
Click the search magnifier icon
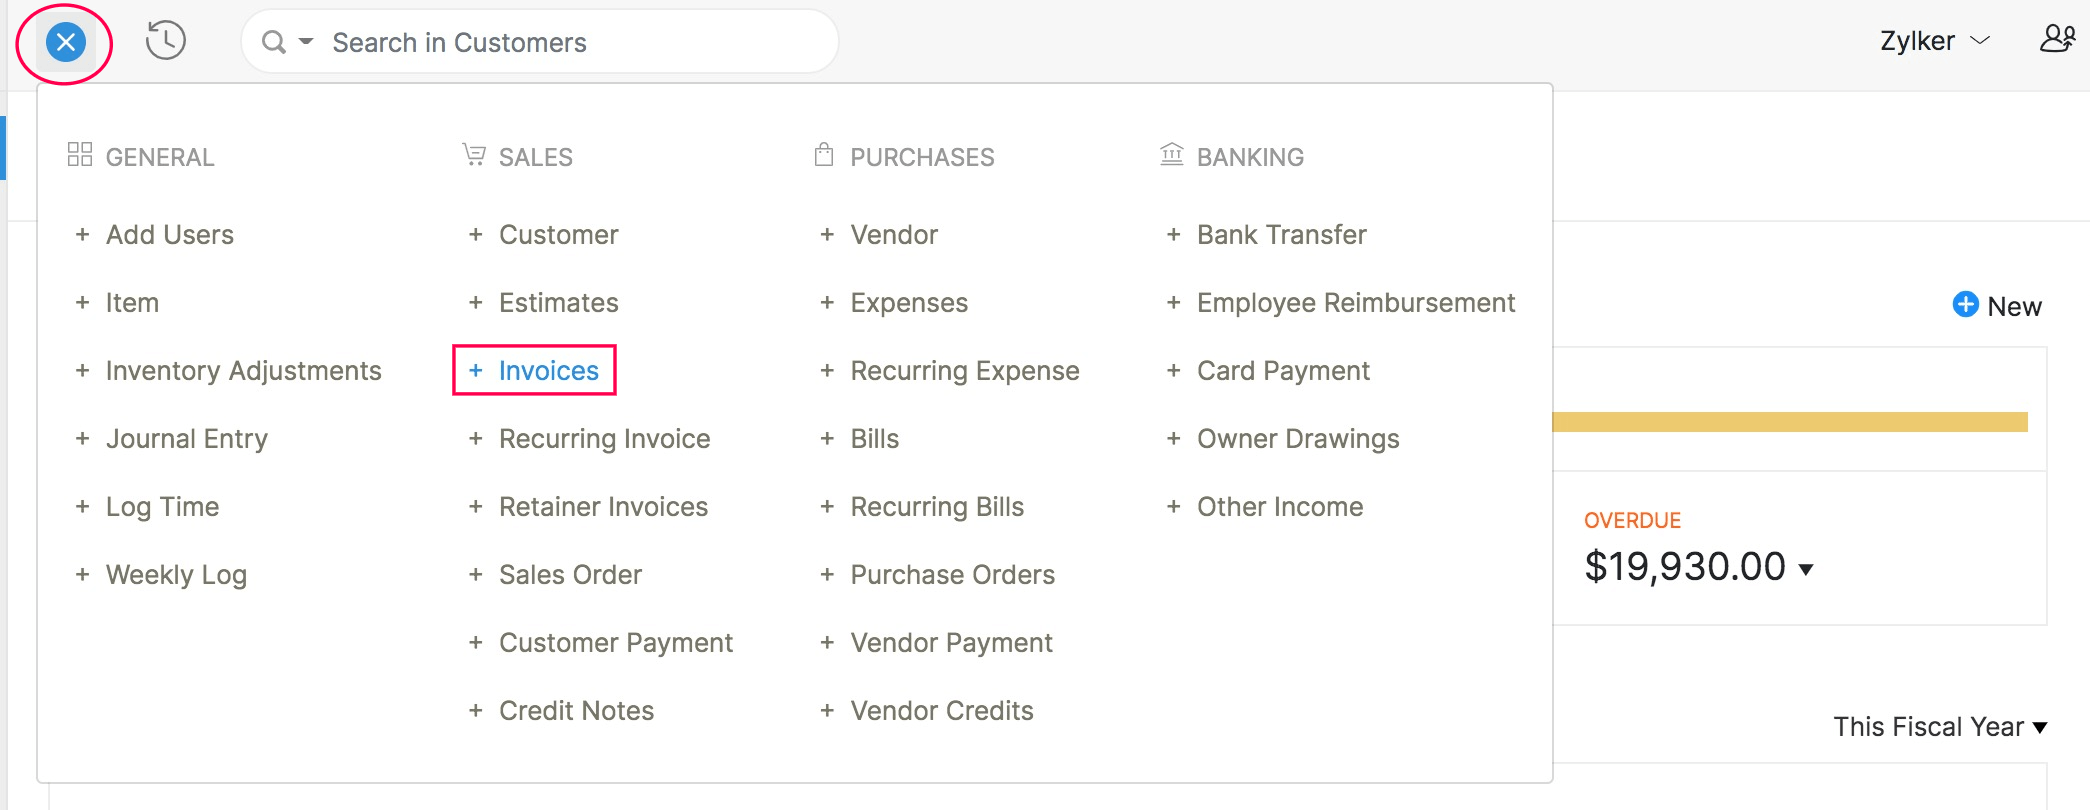273,42
